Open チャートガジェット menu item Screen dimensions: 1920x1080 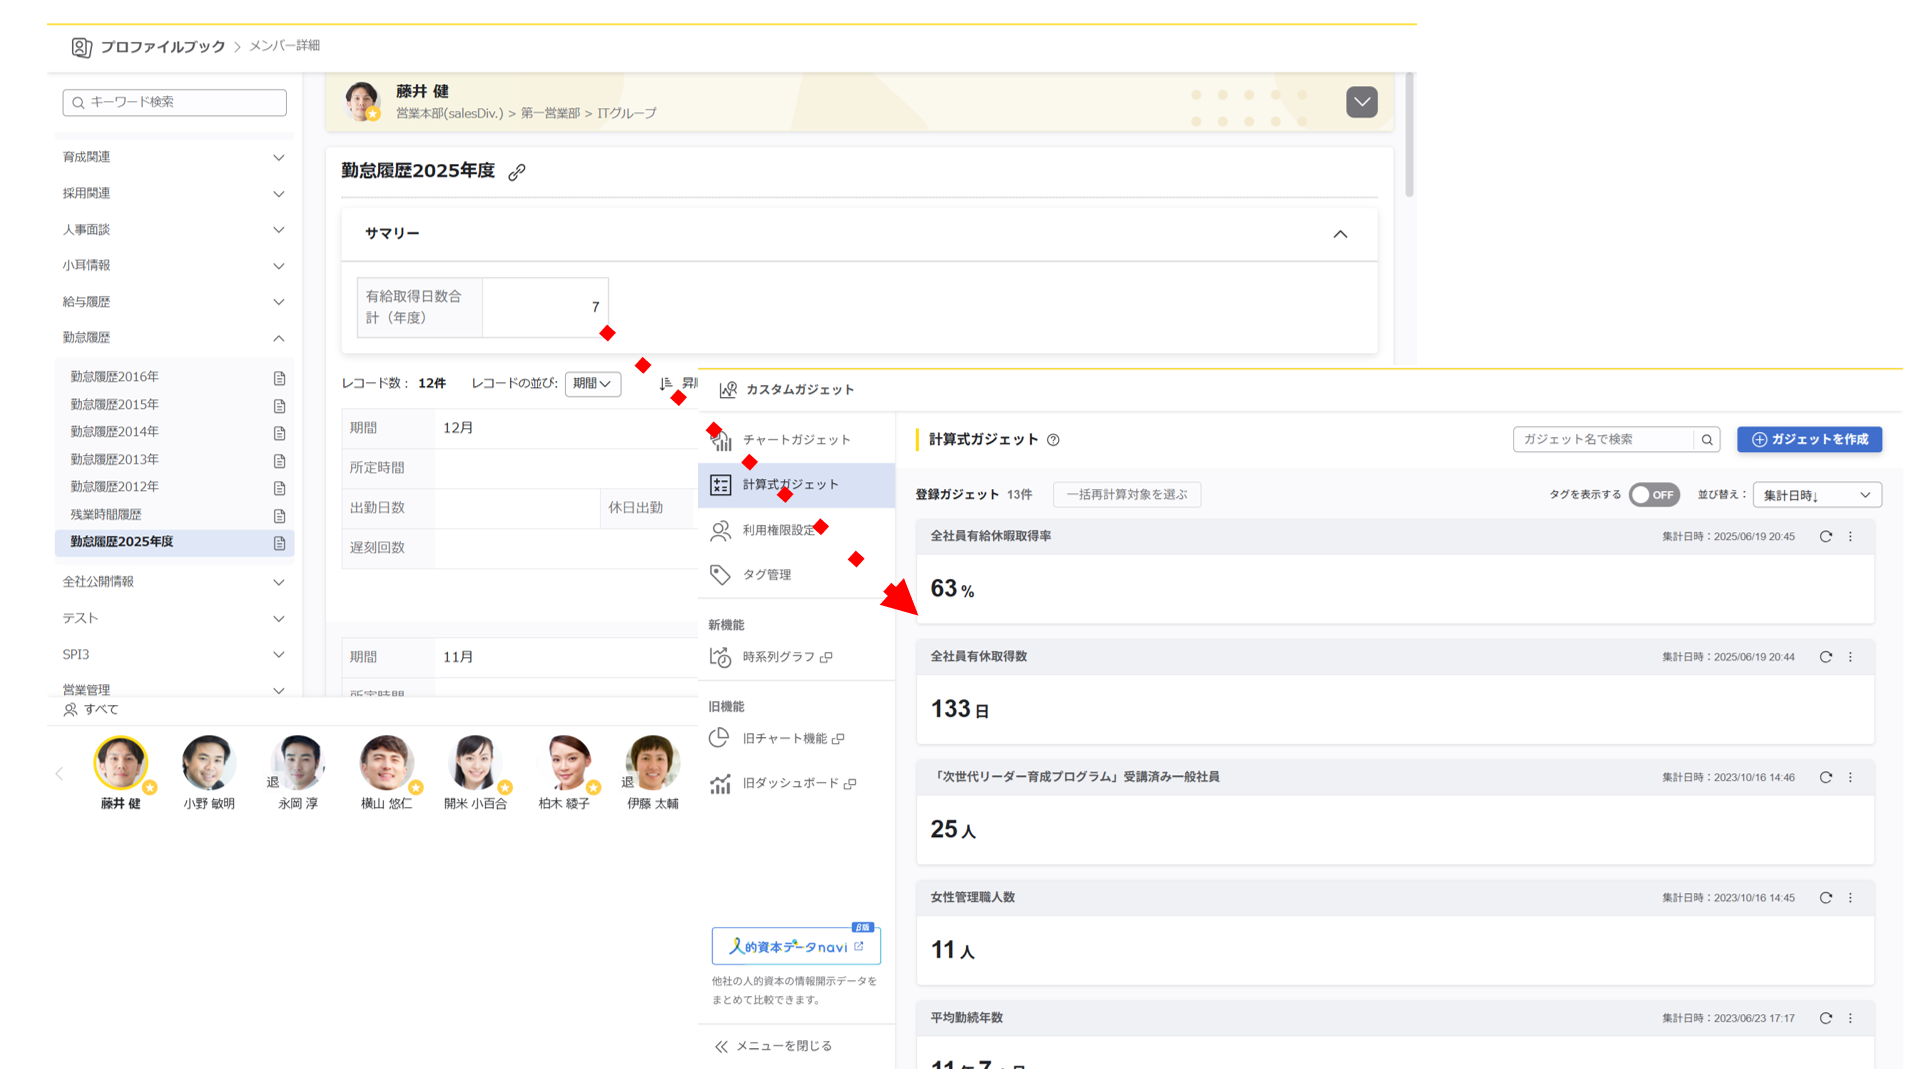coord(796,440)
